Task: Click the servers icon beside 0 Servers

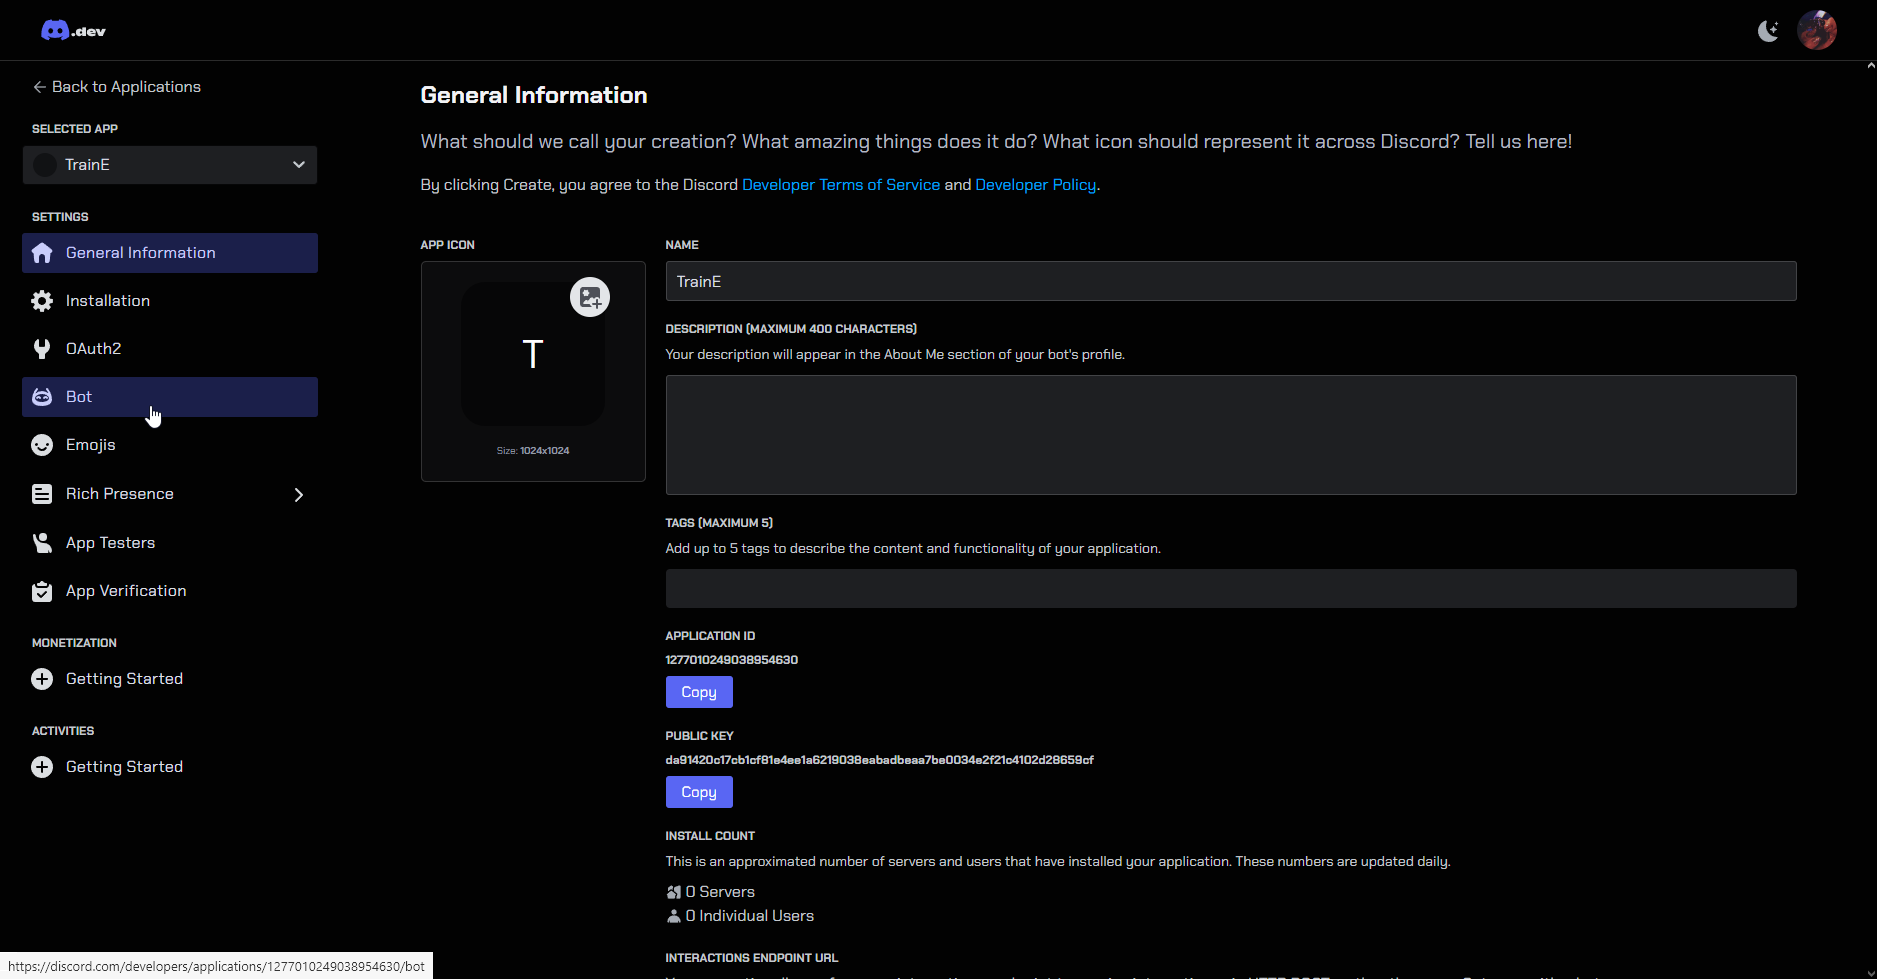Action: pyautogui.click(x=674, y=892)
